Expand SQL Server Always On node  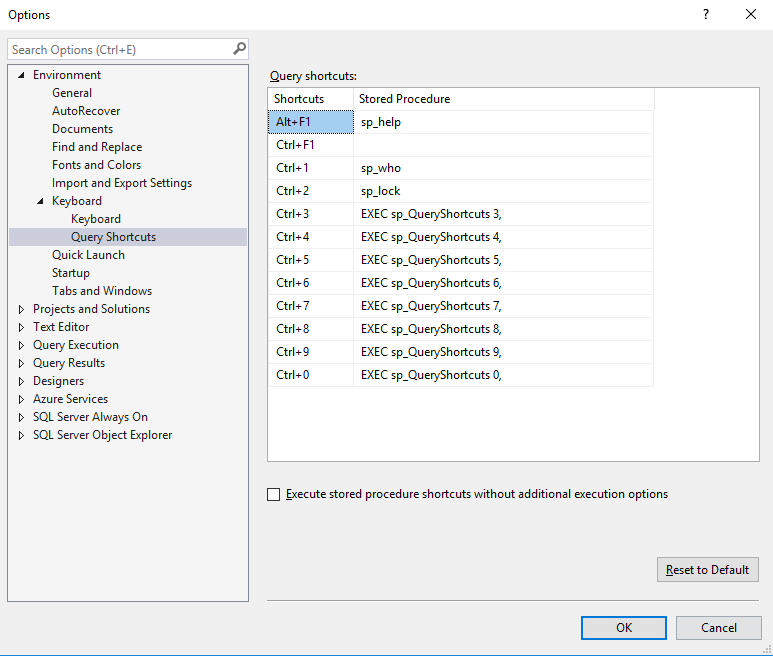21,417
